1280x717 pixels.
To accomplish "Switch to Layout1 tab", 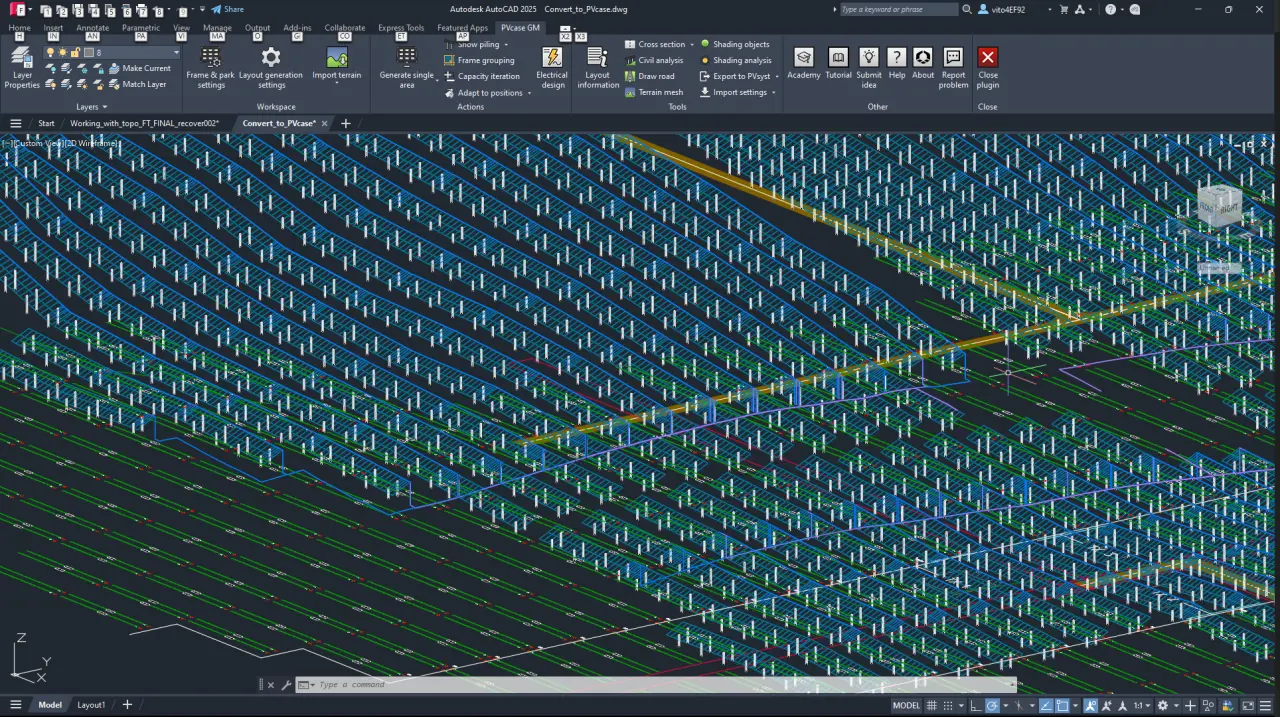I will pyautogui.click(x=91, y=705).
